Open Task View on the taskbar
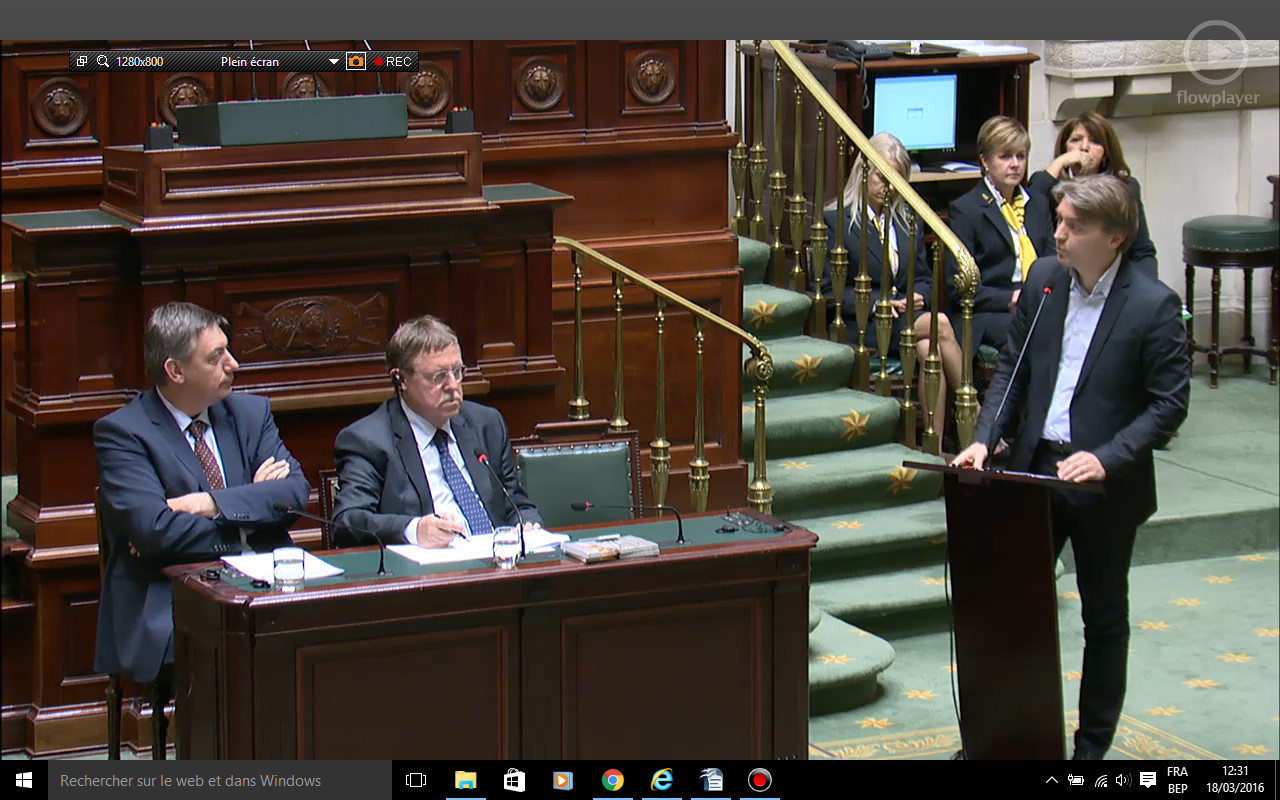This screenshot has height=800, width=1280. coord(416,780)
